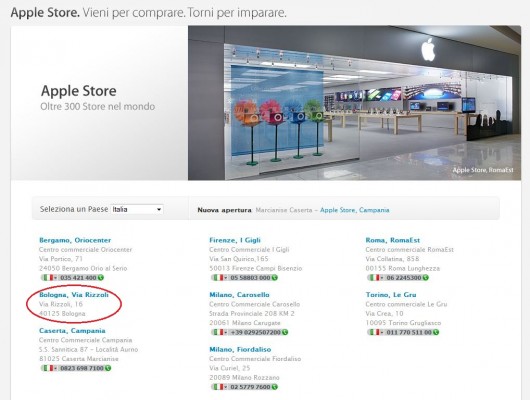Image resolution: width=530 pixels, height=400 pixels.
Task: Click the phone number 05 58803 000
Action: 250,278
